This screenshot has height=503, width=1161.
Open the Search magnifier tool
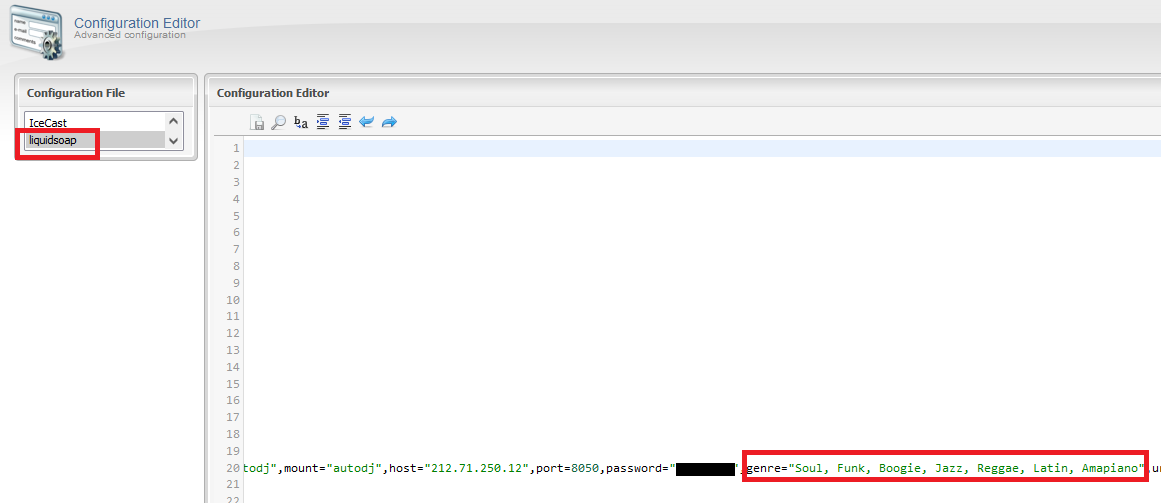point(278,122)
